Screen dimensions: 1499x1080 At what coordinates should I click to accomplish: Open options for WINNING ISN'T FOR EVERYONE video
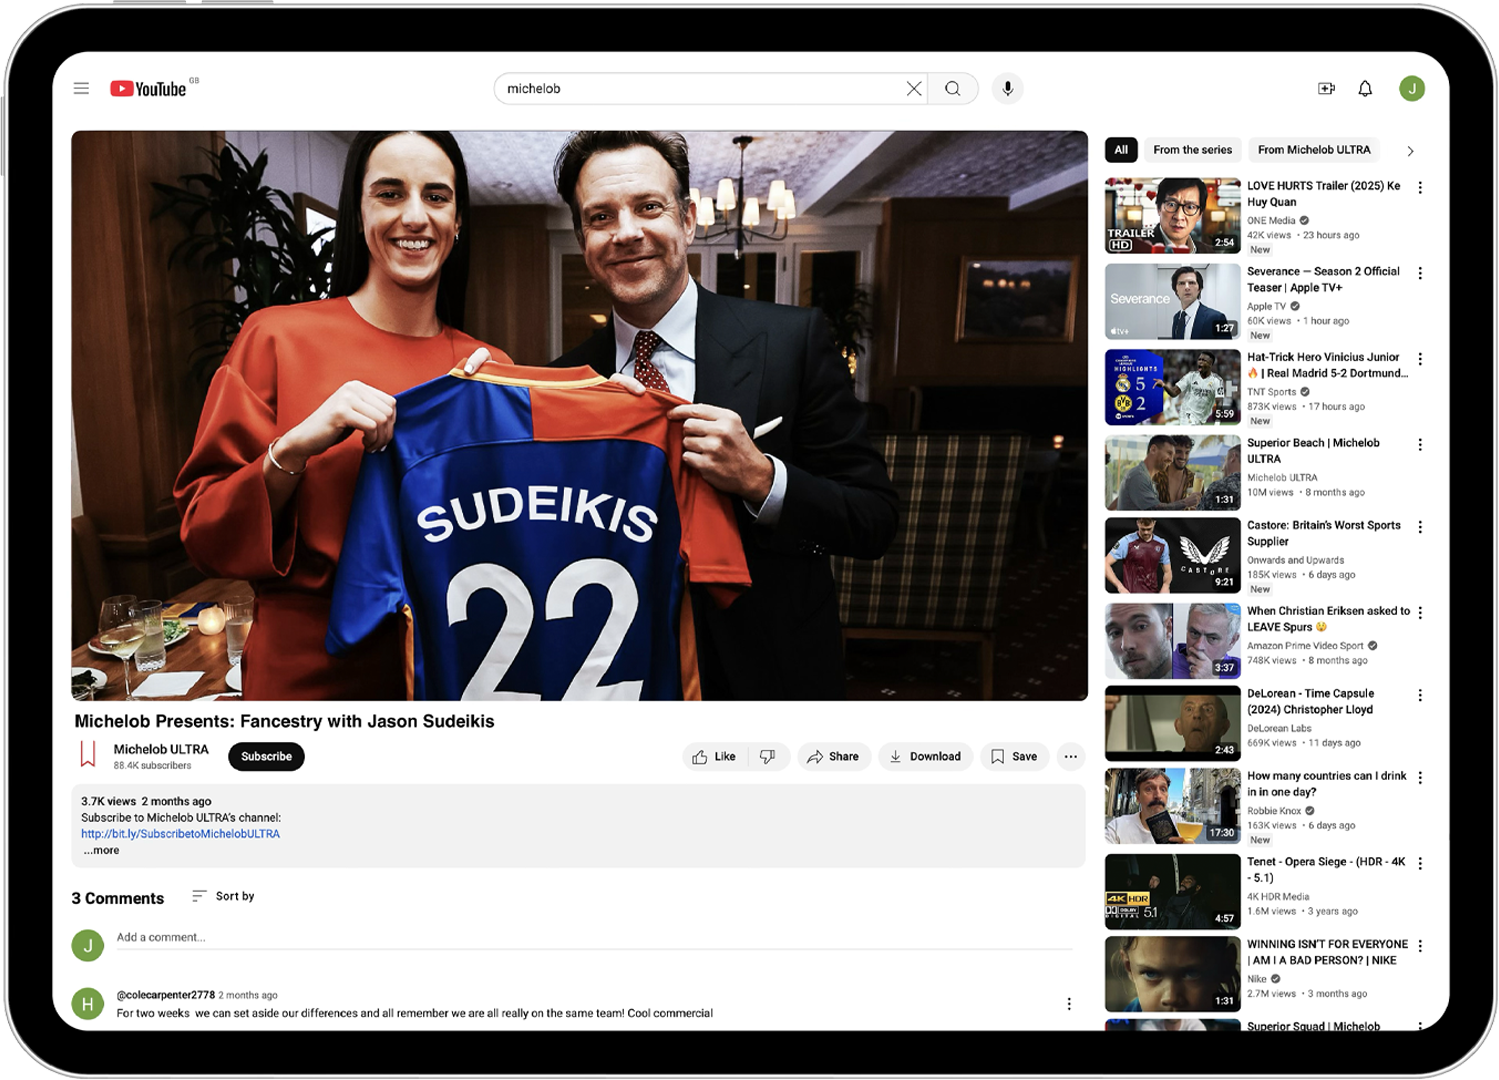[1420, 946]
